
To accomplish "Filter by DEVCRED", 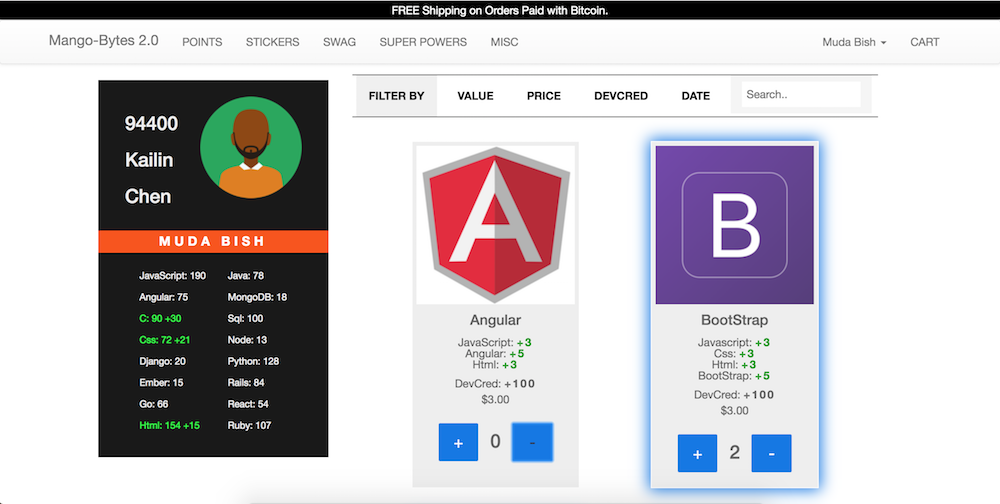I will click(621, 96).
